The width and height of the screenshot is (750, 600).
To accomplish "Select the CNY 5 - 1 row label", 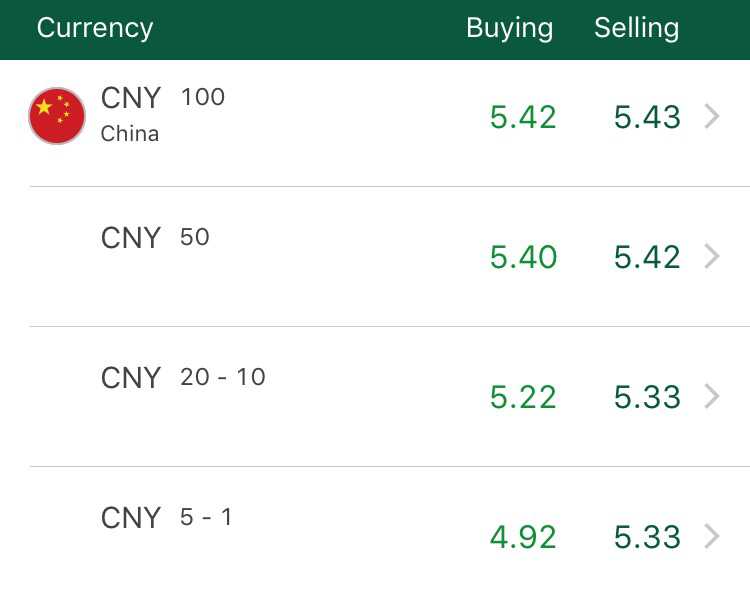I will click(x=131, y=518).
